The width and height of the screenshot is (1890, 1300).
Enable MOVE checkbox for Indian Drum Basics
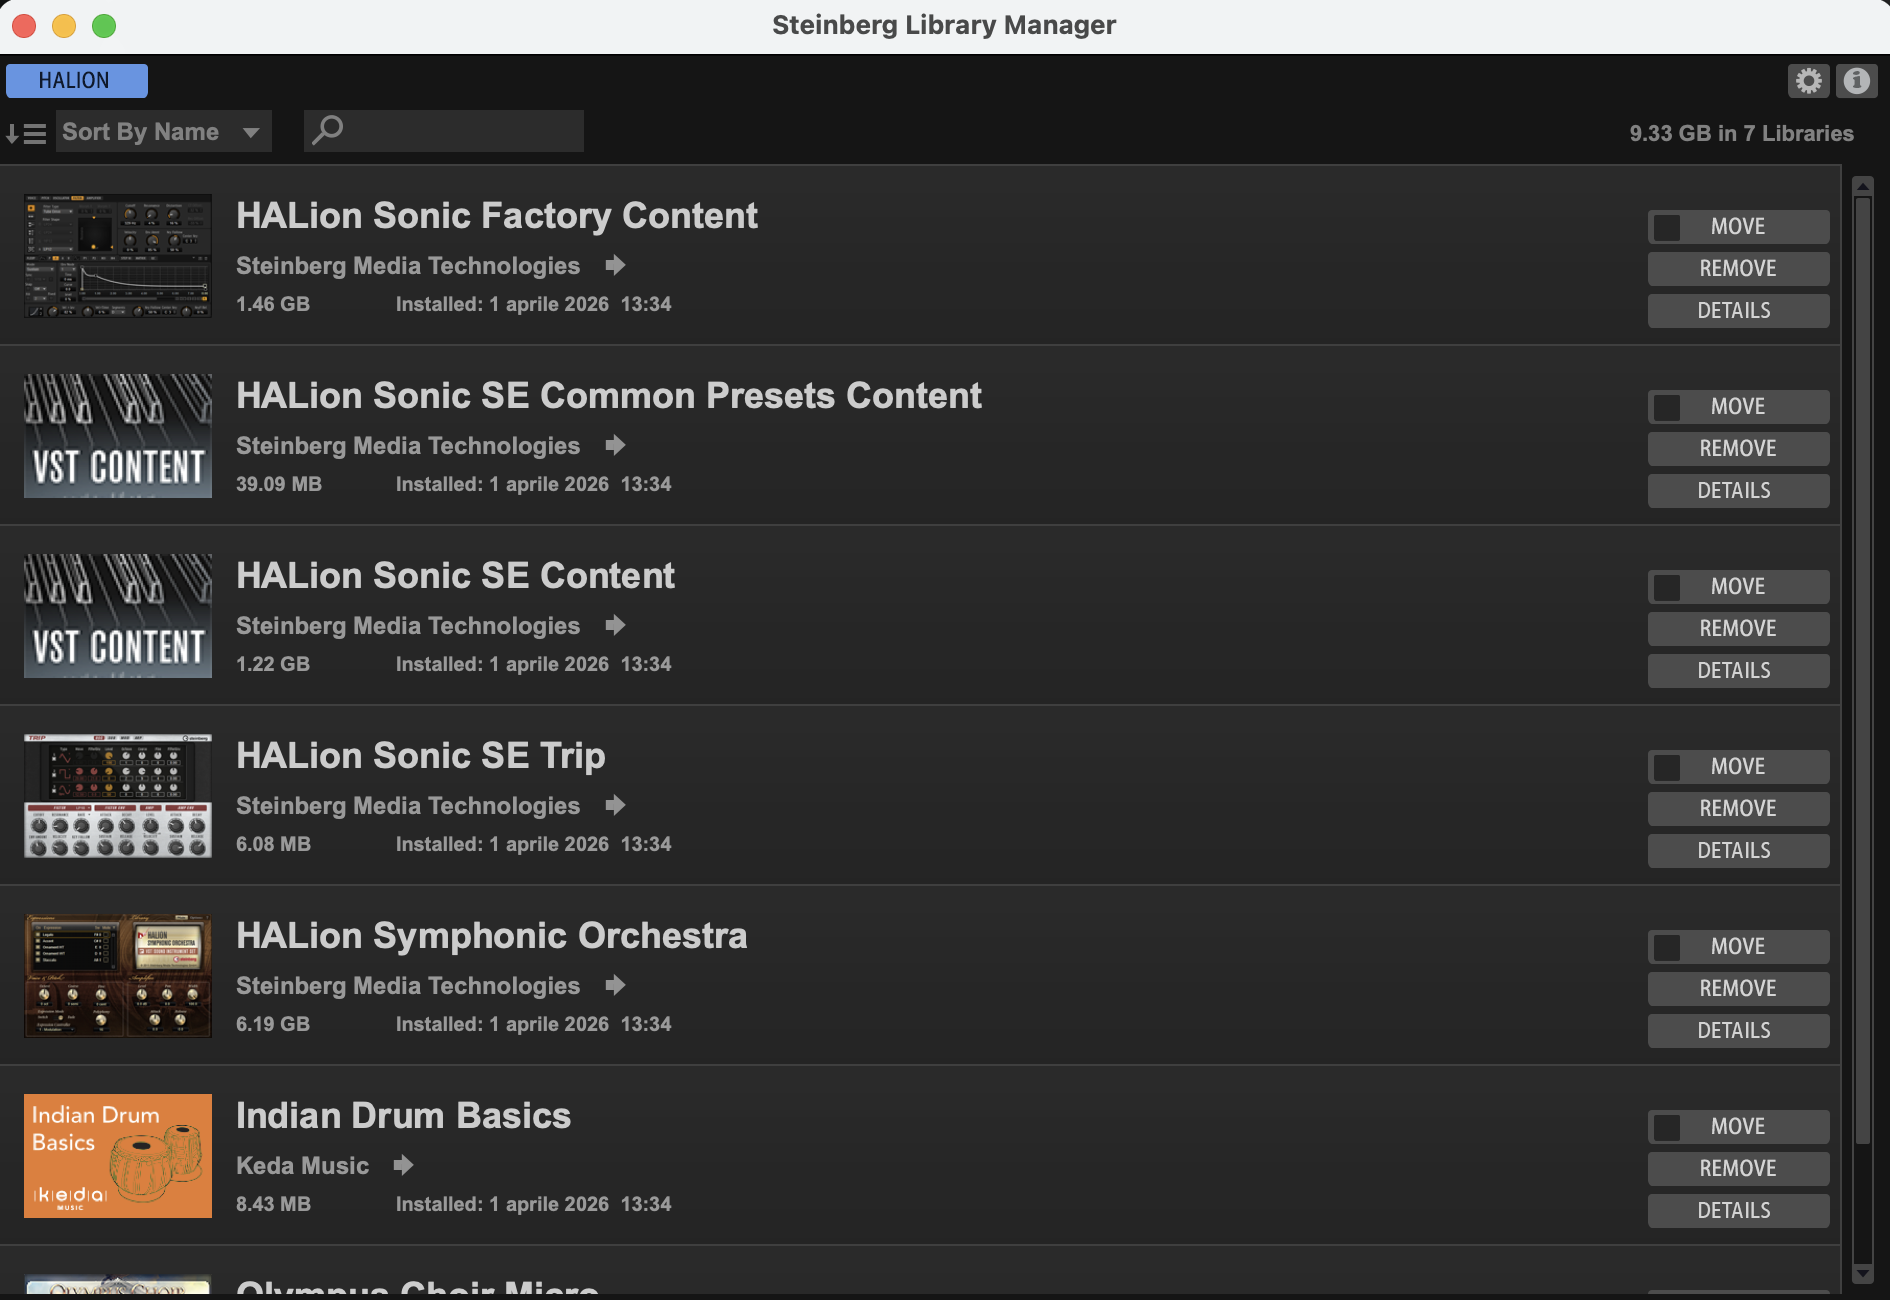point(1667,1127)
